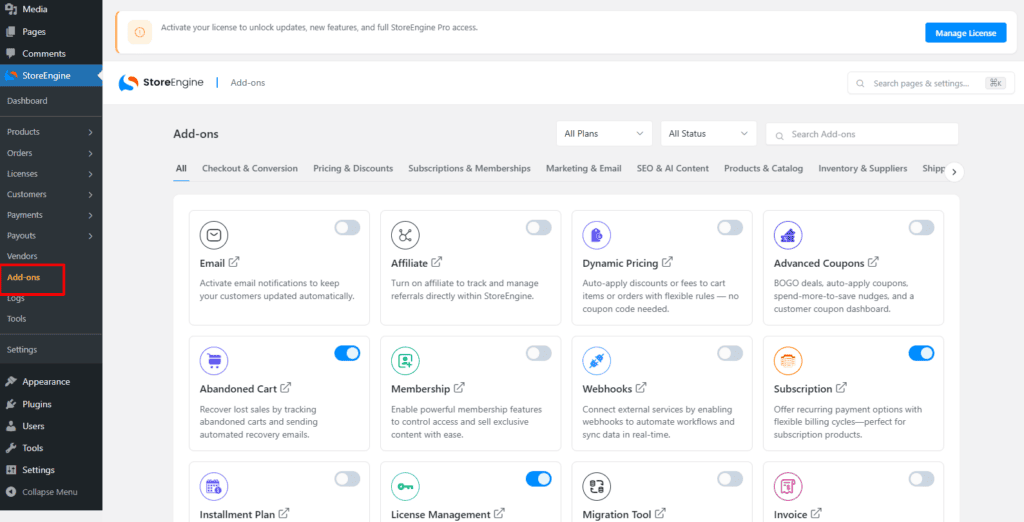Open the Plugins menu in WordPress sidebar
The width and height of the screenshot is (1024, 522).
pyautogui.click(x=37, y=404)
